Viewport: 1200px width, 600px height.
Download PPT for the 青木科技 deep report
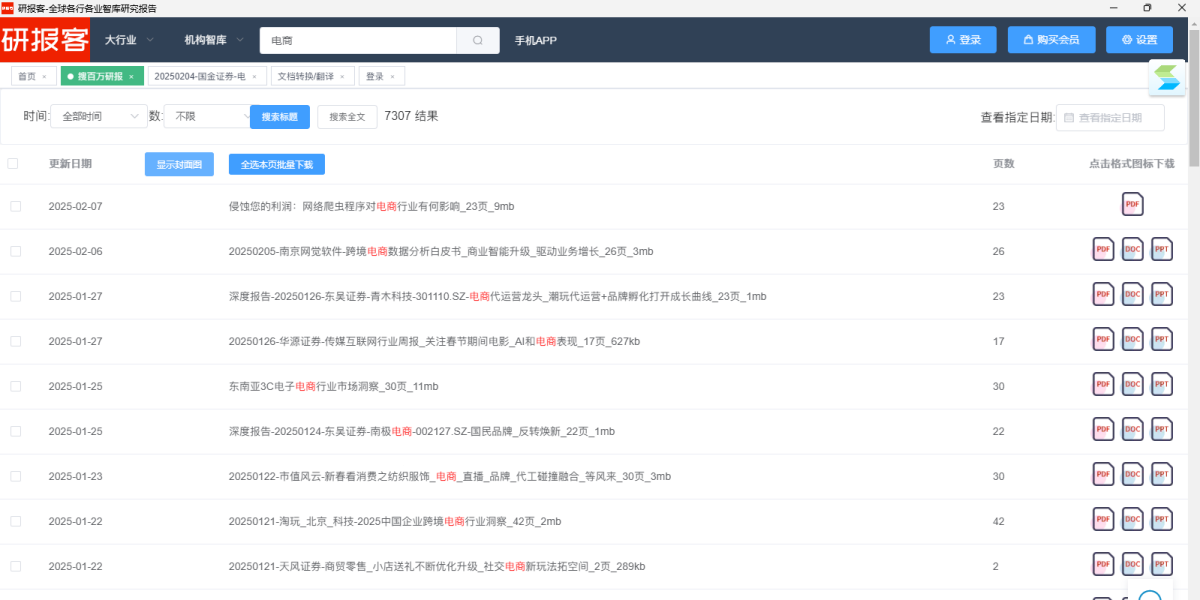(1161, 295)
